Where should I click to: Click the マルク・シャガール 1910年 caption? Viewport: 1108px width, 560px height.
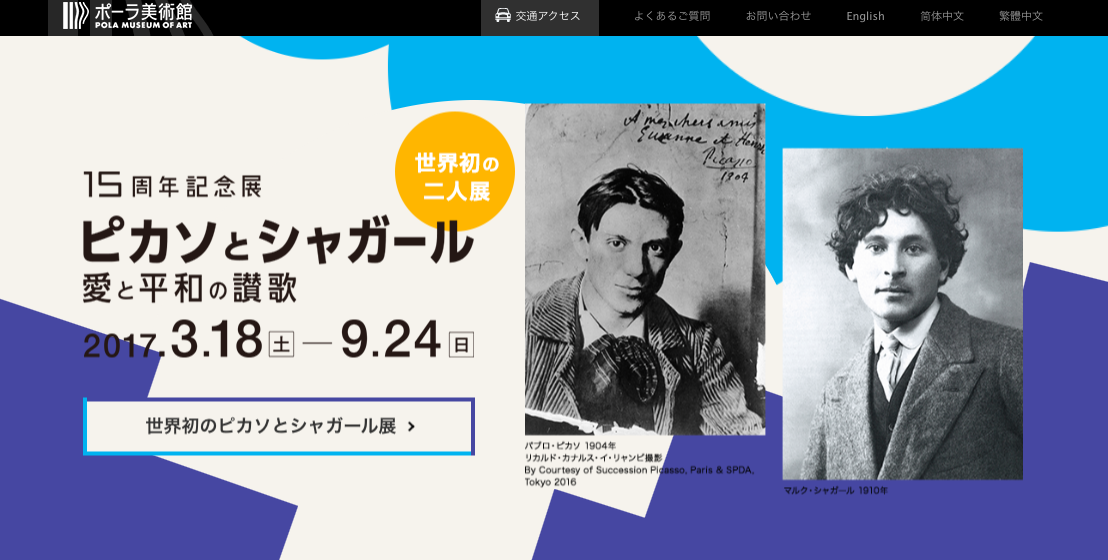(835, 490)
